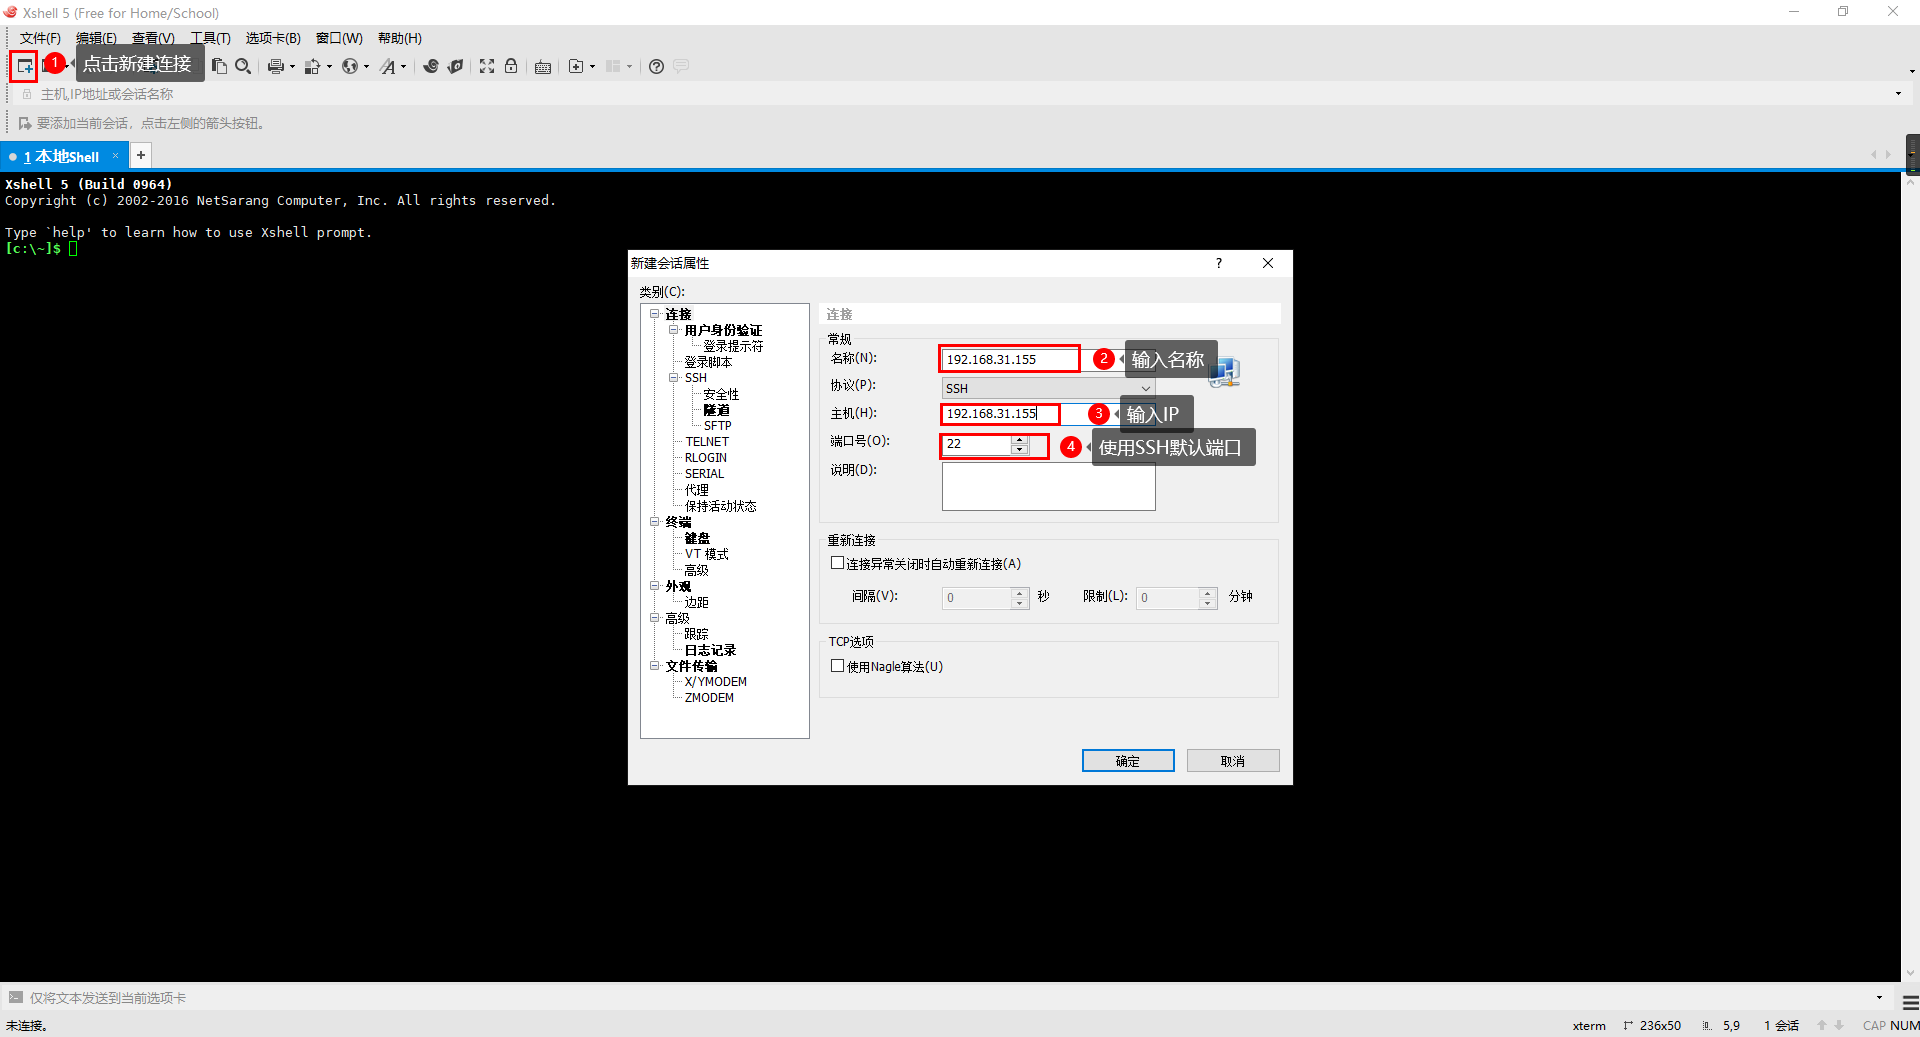
Task: Click the font toolbar icon
Action: click(x=388, y=66)
